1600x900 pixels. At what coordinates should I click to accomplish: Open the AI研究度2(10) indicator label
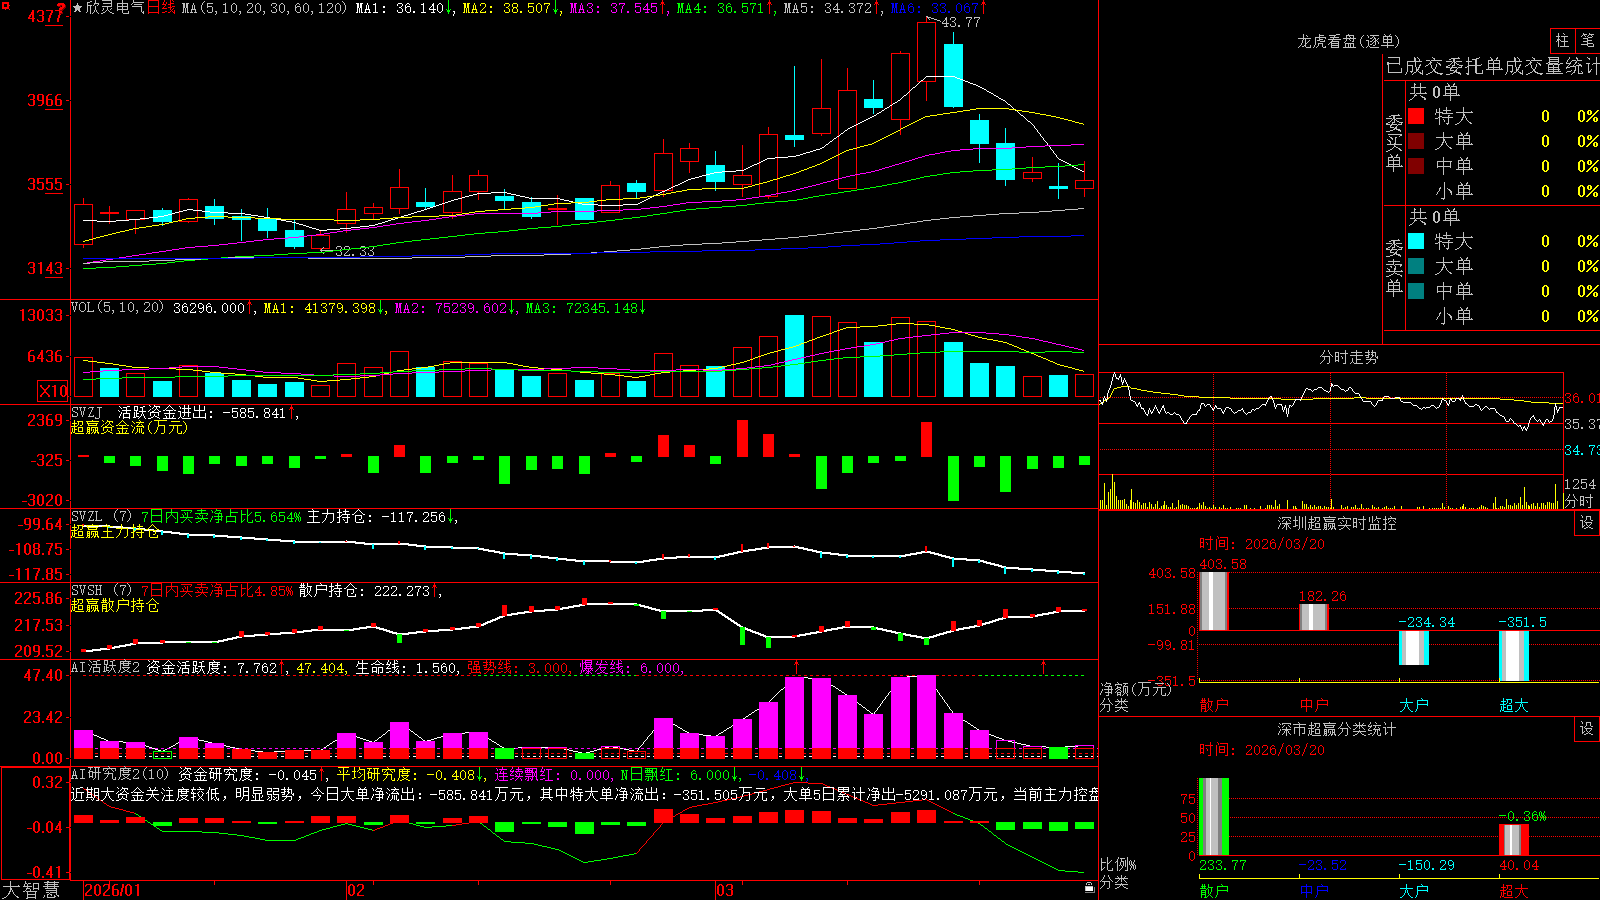pos(120,774)
